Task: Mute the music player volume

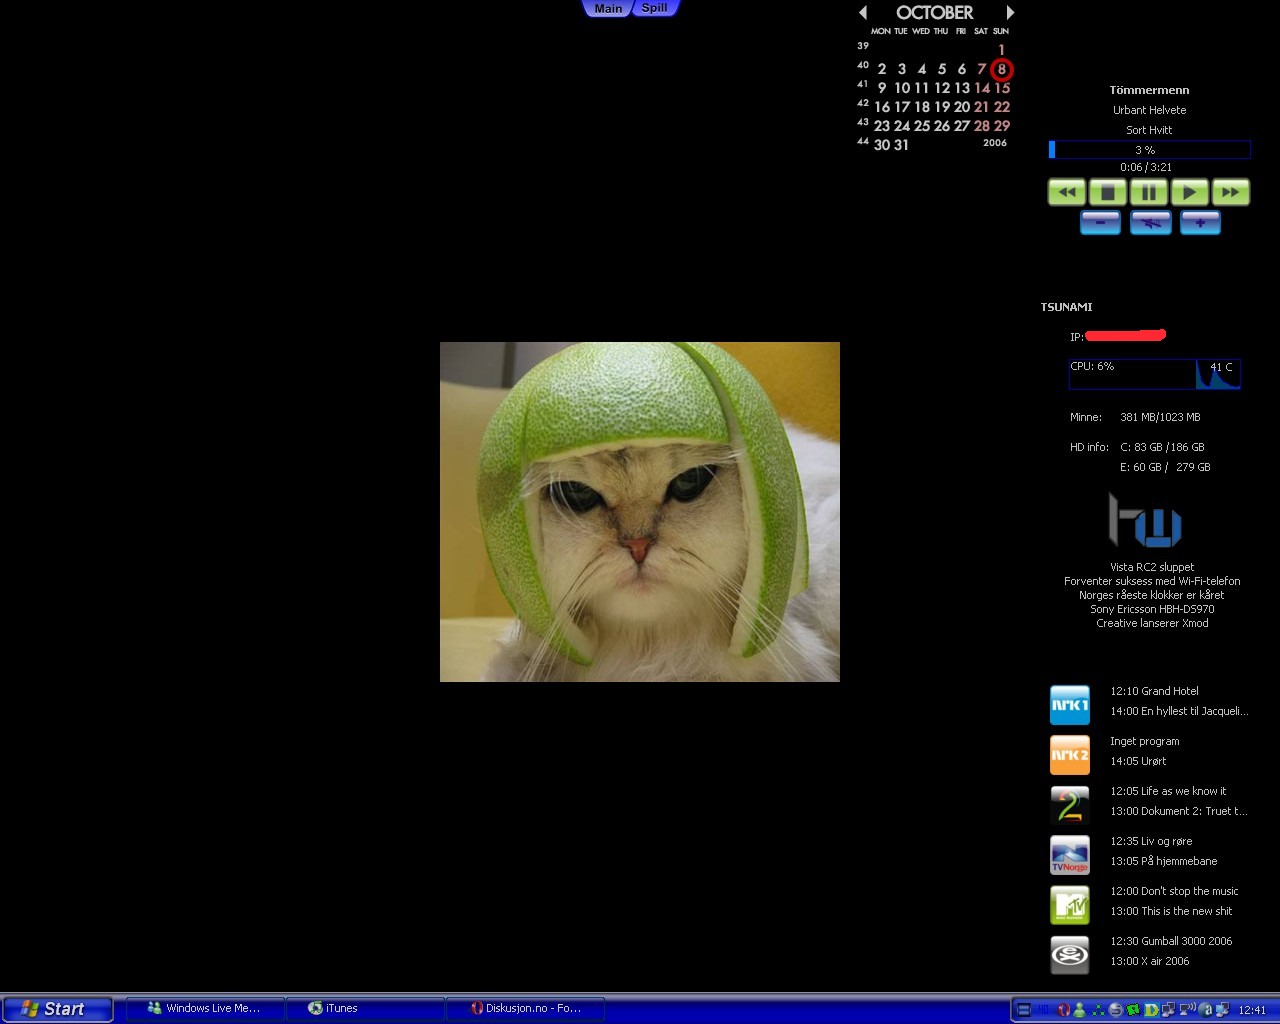Action: click(x=1150, y=223)
